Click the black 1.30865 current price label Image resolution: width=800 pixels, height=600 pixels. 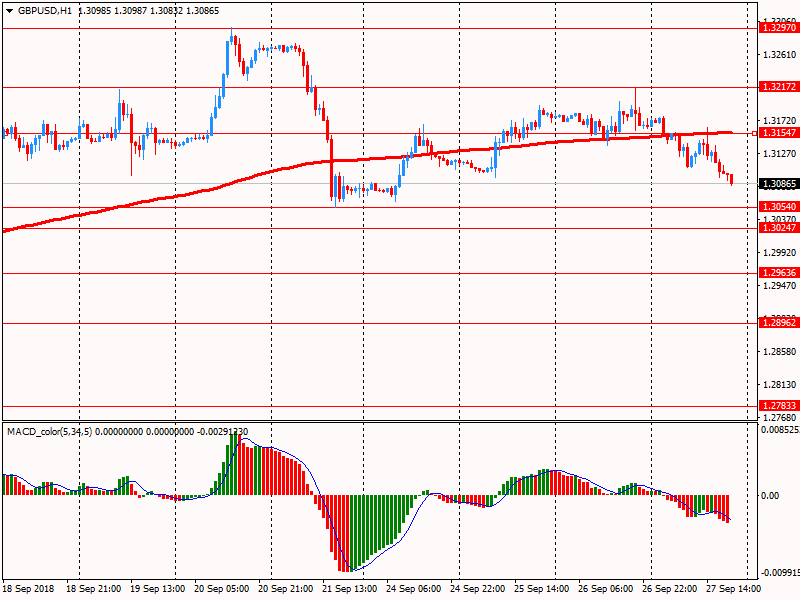(x=778, y=184)
